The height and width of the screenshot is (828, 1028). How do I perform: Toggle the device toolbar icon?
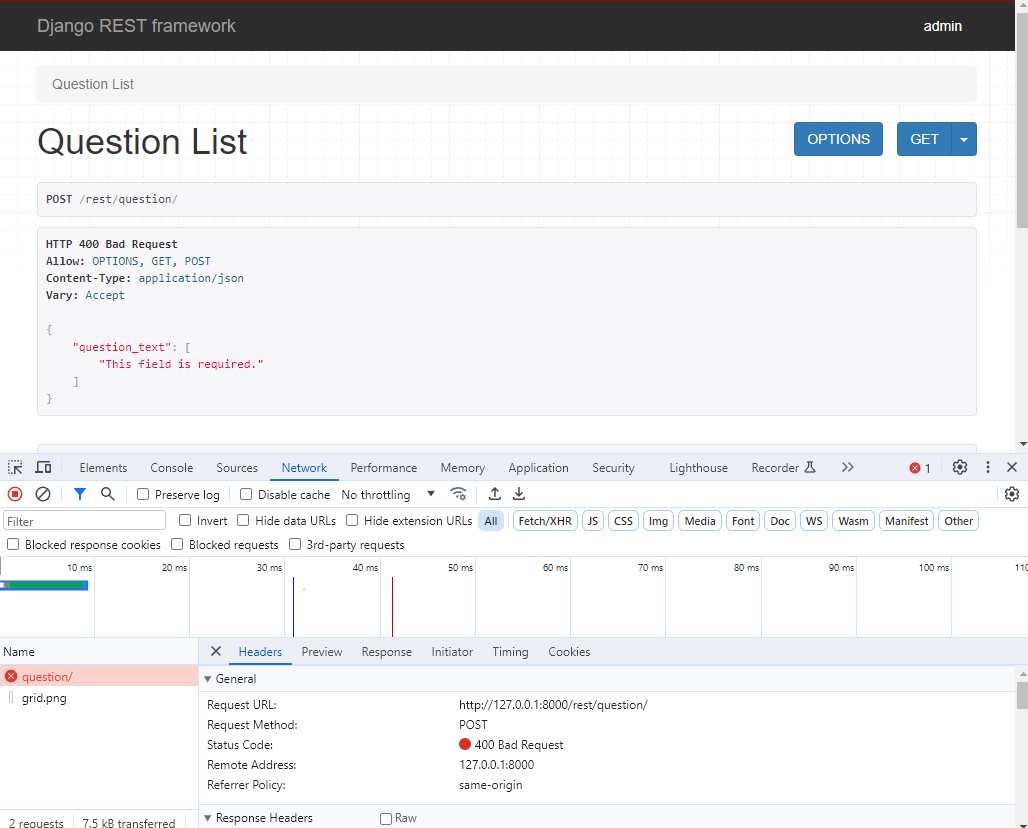[x=43, y=467]
